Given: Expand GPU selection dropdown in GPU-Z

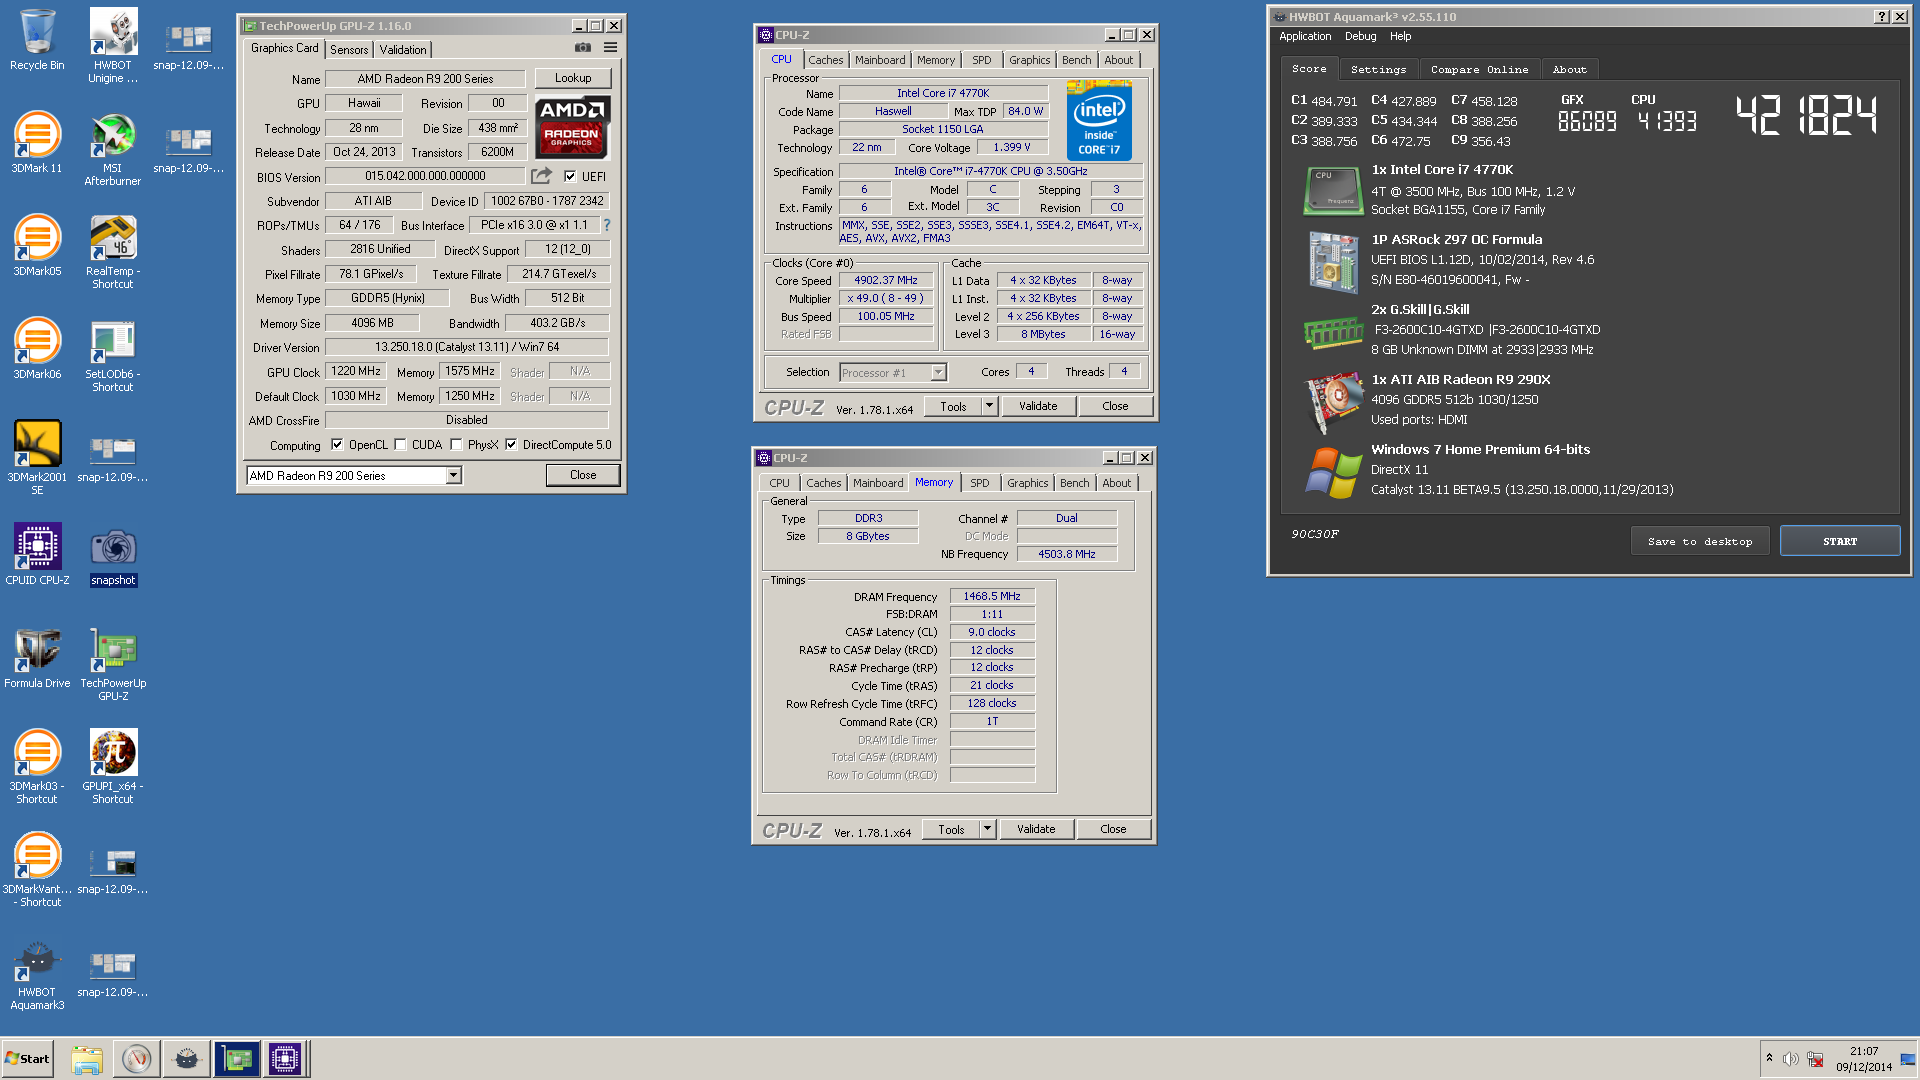Looking at the screenshot, I should click(x=453, y=476).
